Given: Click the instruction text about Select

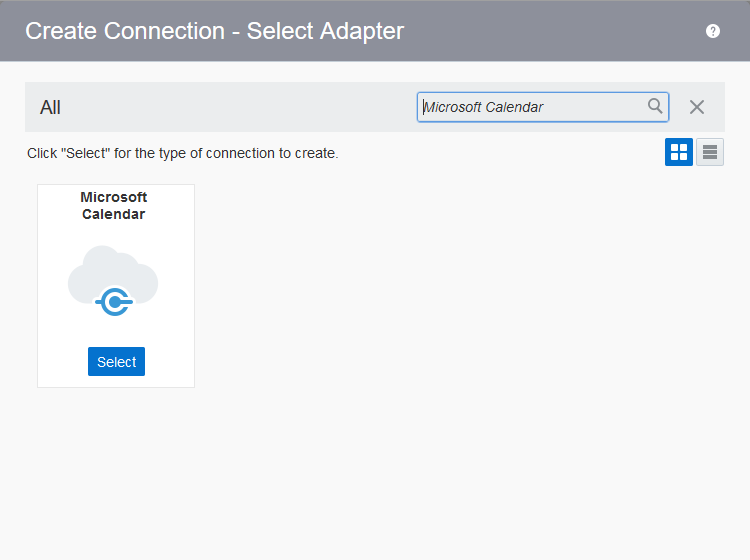Looking at the screenshot, I should tap(182, 153).
